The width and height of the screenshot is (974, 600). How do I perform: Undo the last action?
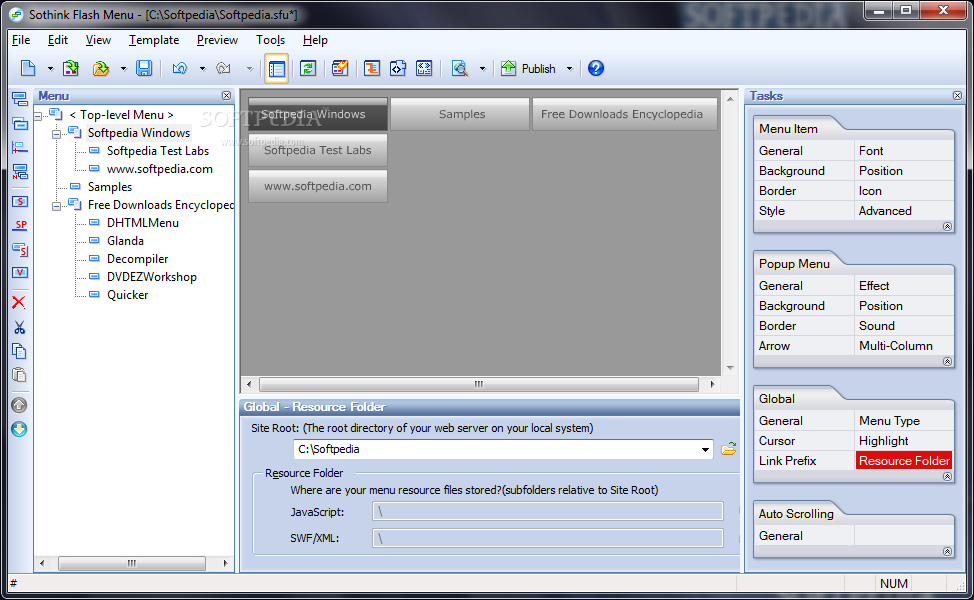click(180, 68)
